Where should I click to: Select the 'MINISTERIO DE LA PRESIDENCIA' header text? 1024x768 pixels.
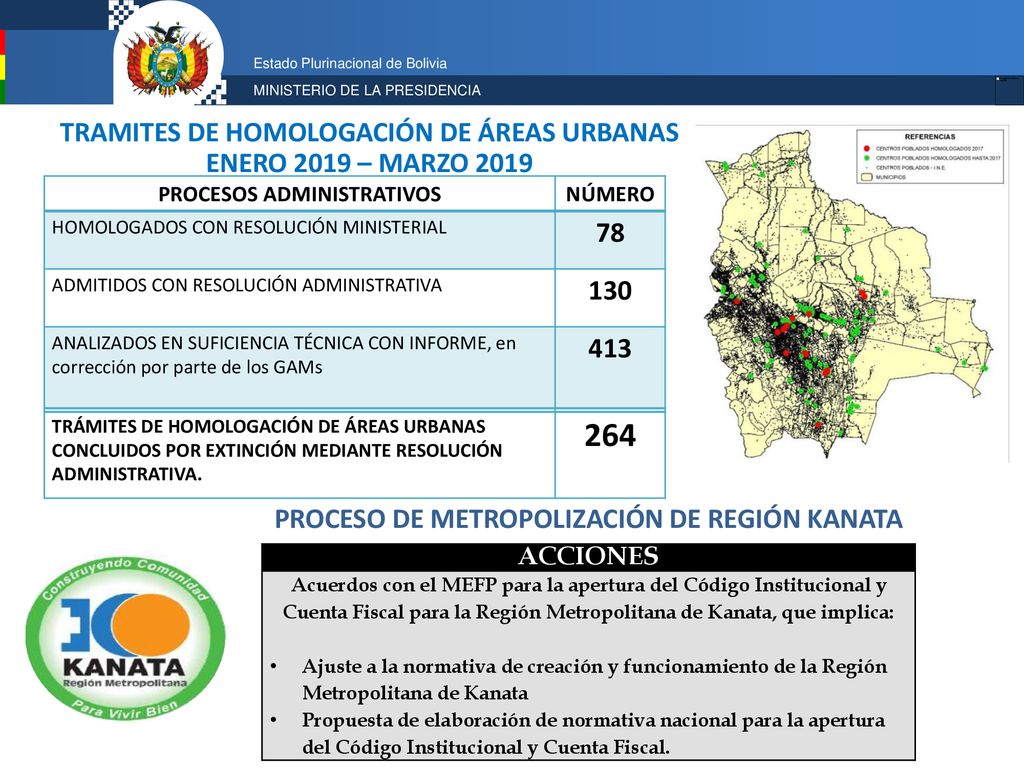point(367,90)
